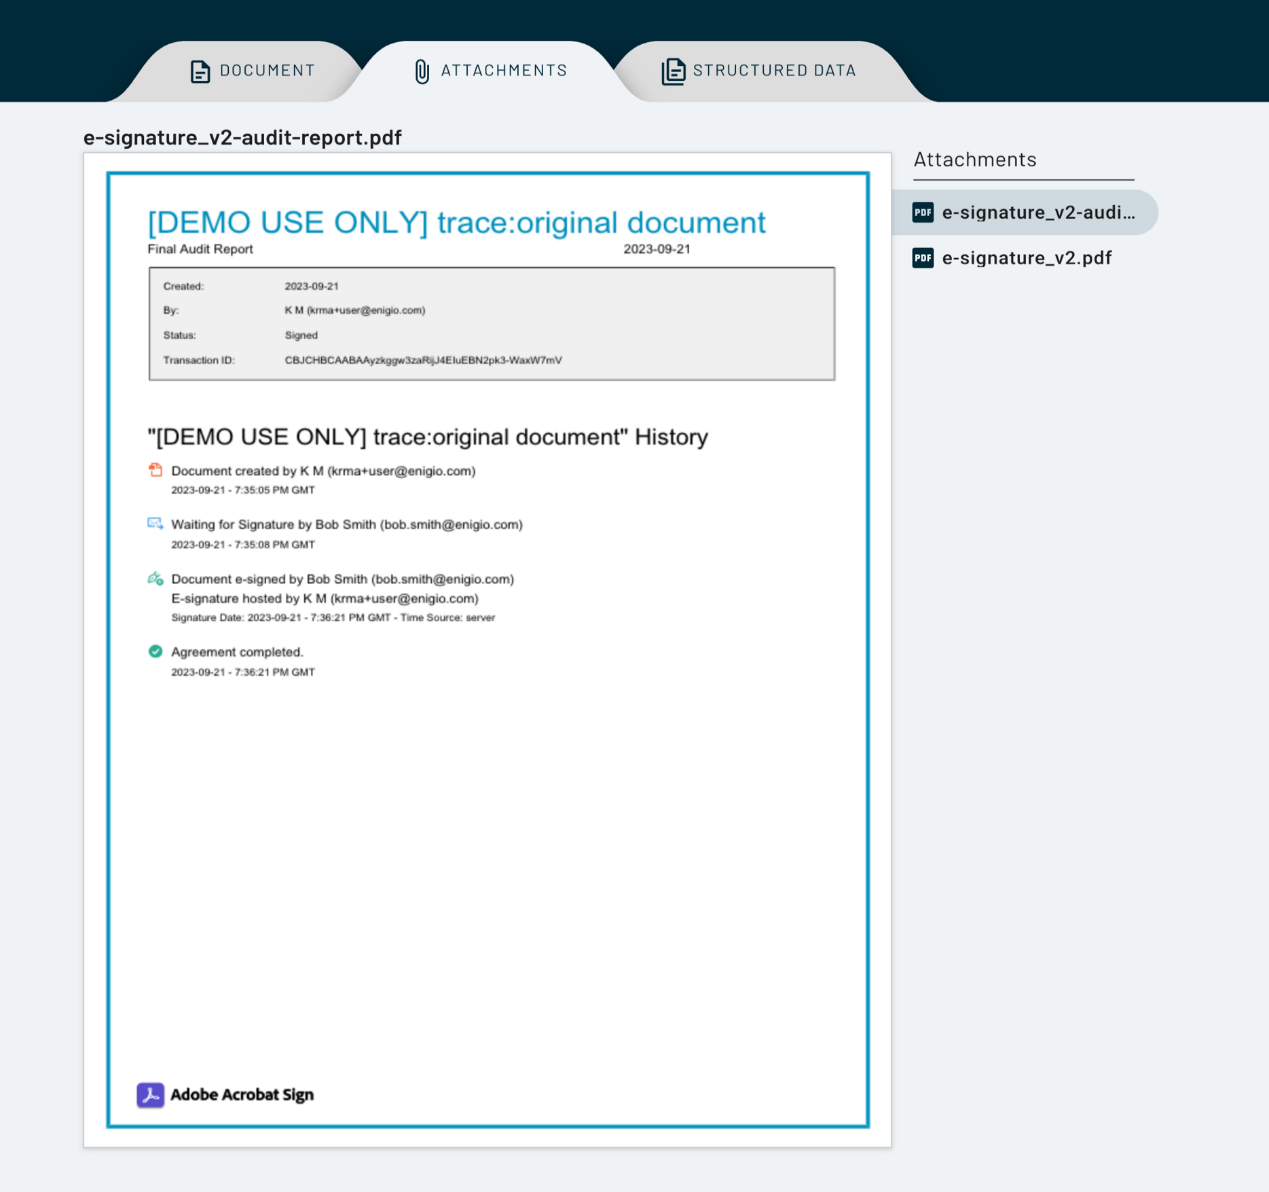Viewport: 1269px width, 1192px height.
Task: Click PDF icon beside e-signature_v2-audit report
Action: (923, 212)
